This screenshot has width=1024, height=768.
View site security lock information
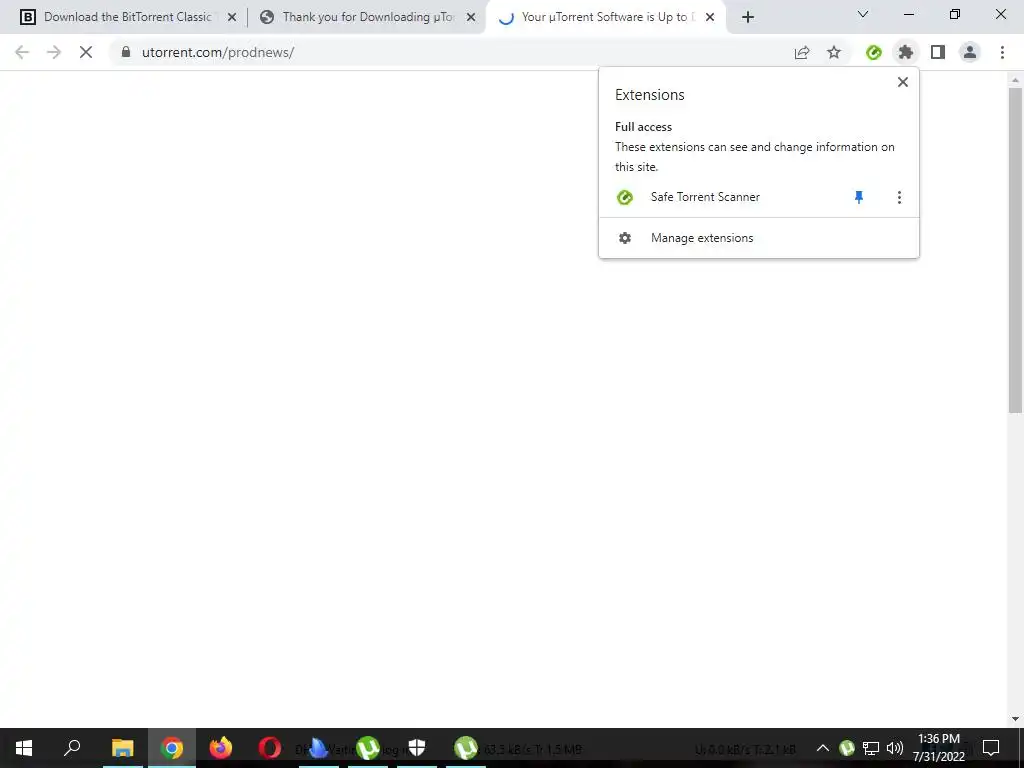click(126, 52)
